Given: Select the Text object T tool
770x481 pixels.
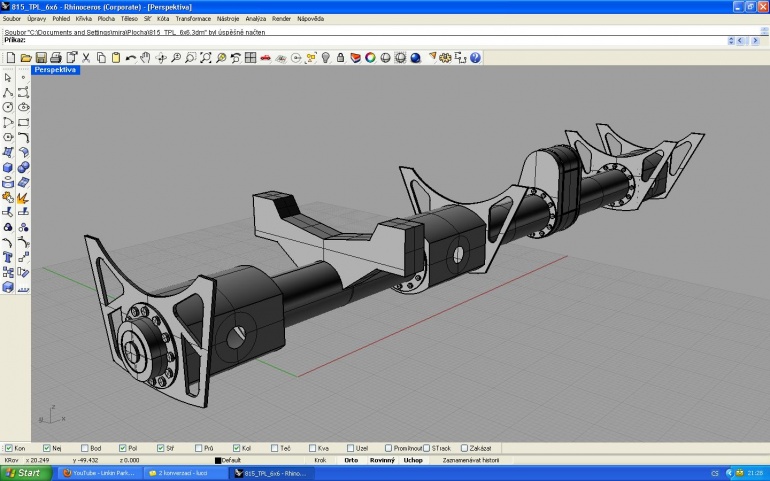Looking at the screenshot, I should pos(8,257).
